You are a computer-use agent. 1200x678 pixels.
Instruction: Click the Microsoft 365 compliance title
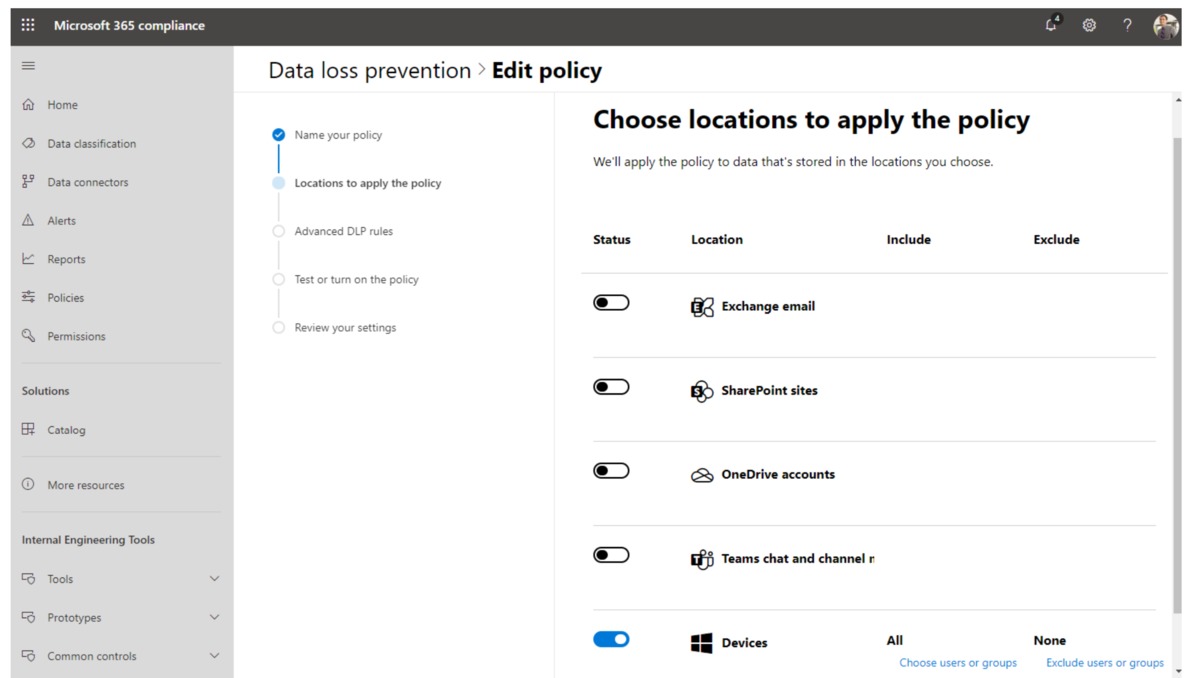click(x=129, y=26)
